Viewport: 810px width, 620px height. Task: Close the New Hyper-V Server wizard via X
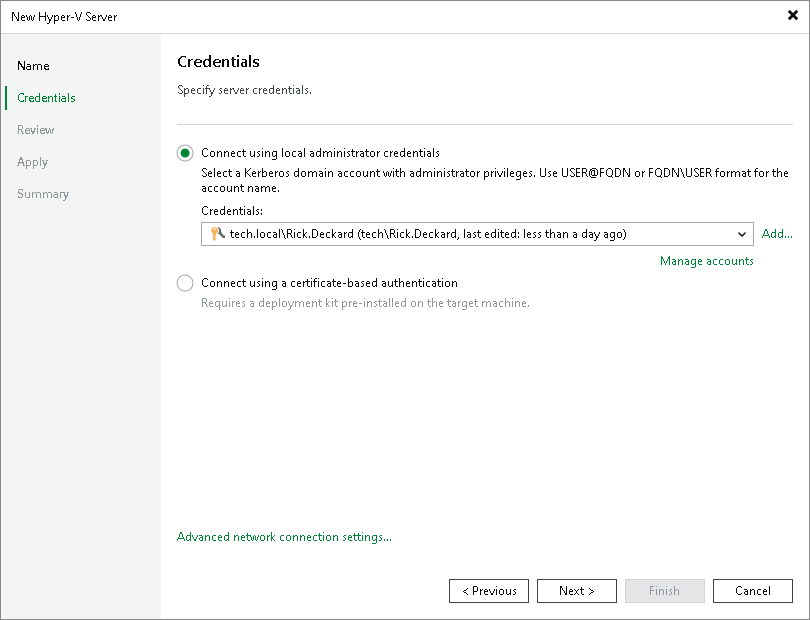pos(791,15)
